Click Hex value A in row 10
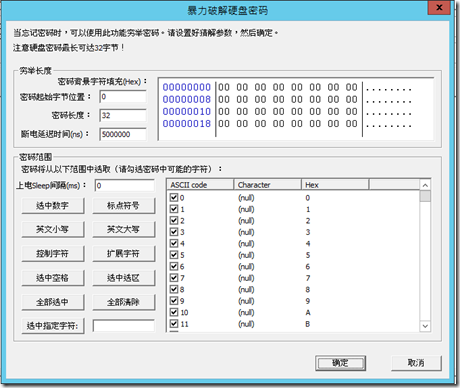This screenshot has width=460, height=388. pos(308,312)
